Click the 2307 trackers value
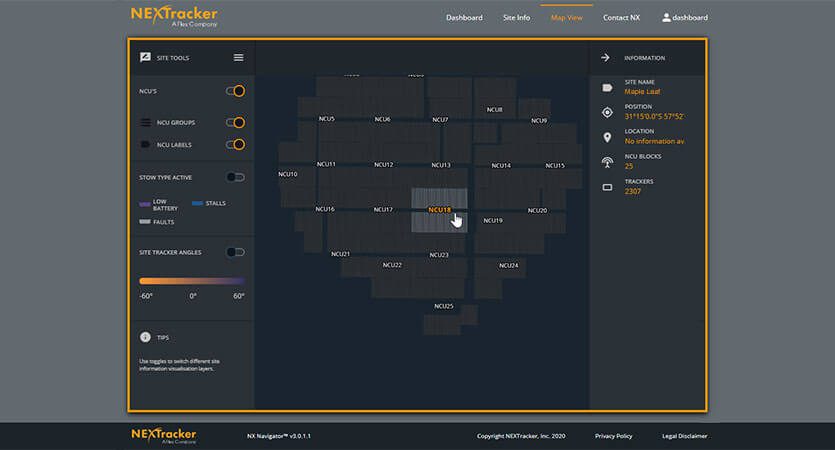835x450 pixels. tap(633, 191)
